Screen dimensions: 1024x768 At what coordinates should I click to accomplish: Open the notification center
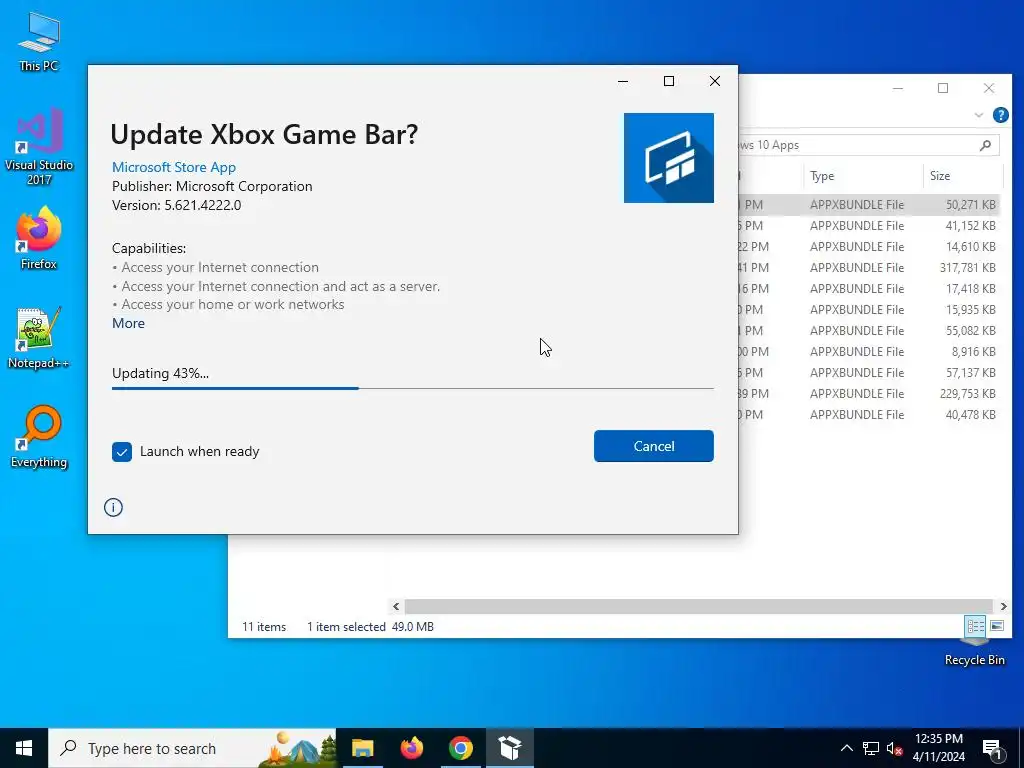click(x=992, y=748)
